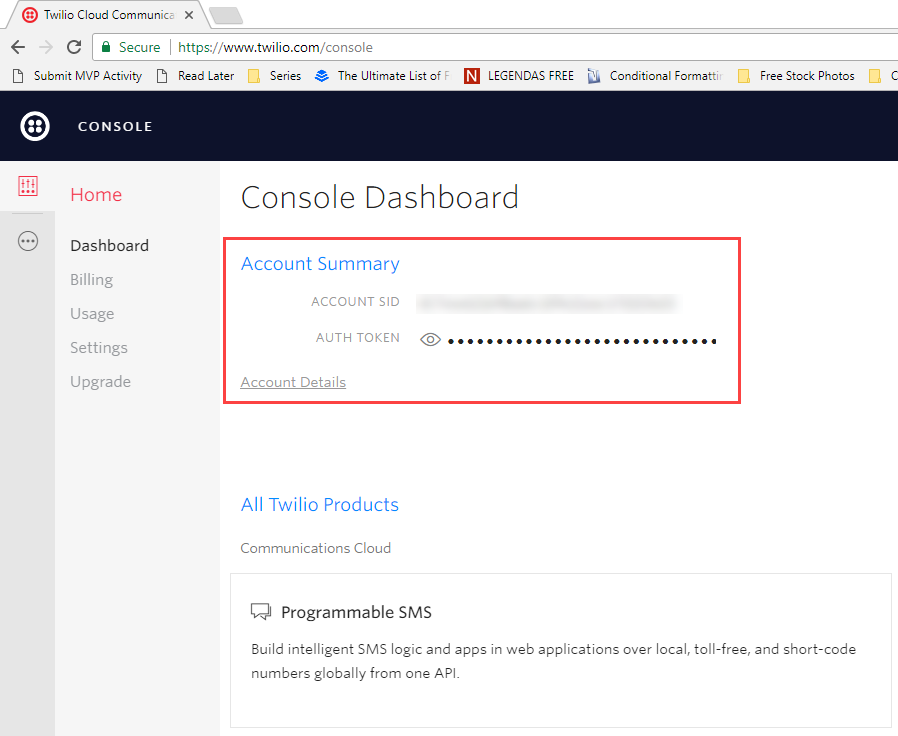
Task: Click the CONSOLE header label
Action: click(115, 127)
